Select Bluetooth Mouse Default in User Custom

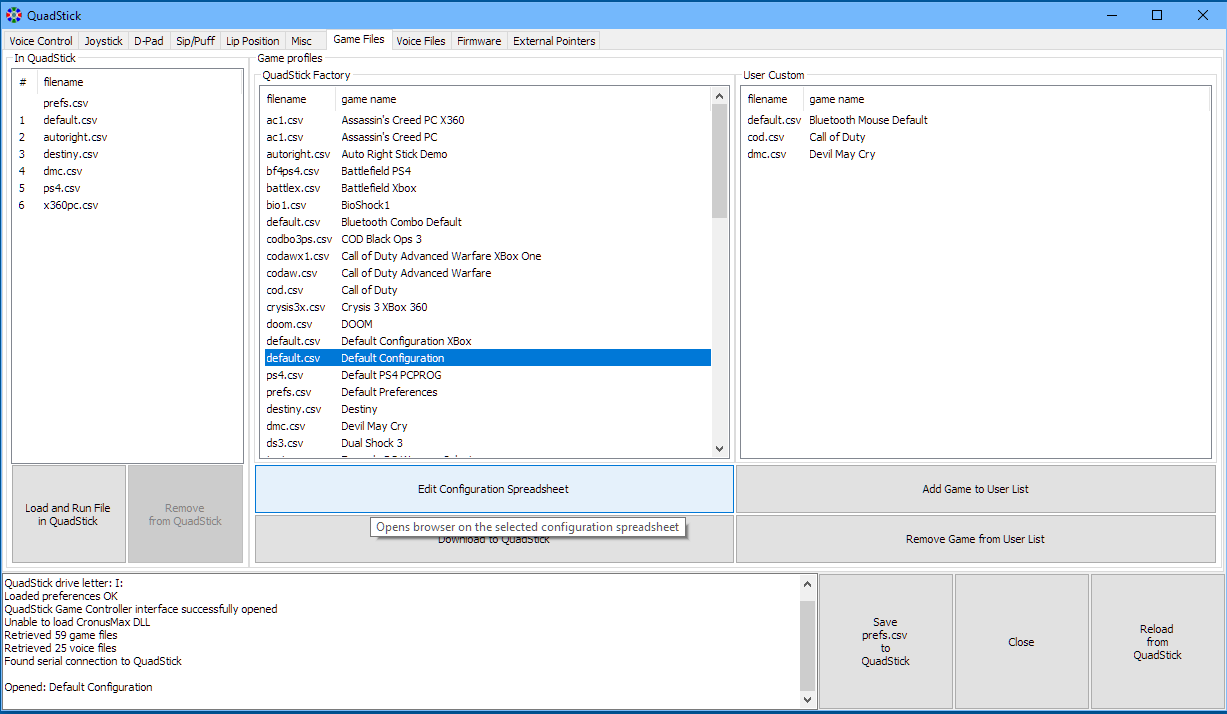coord(975,120)
